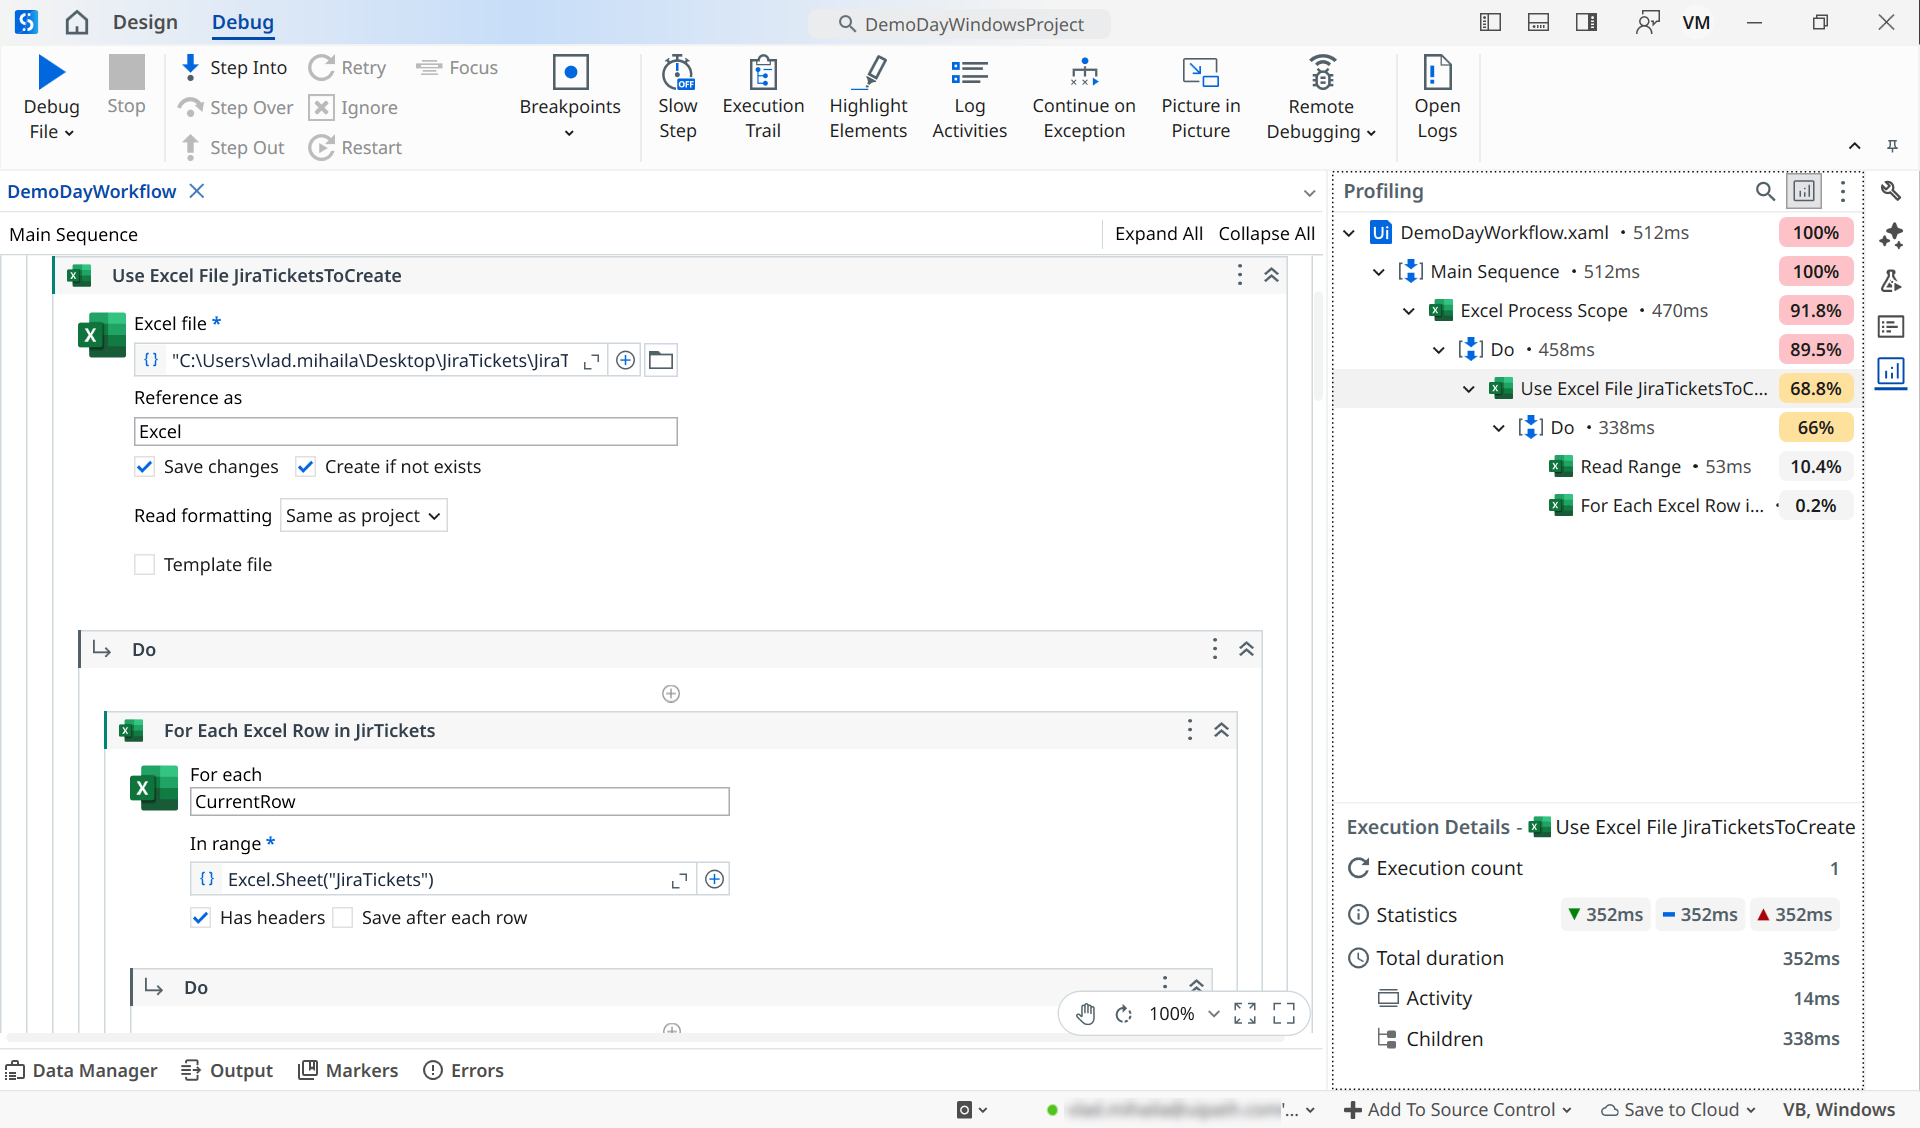Viewport: 1920px width, 1128px height.
Task: Toggle the Profiling chart view button
Action: [x=1805, y=191]
